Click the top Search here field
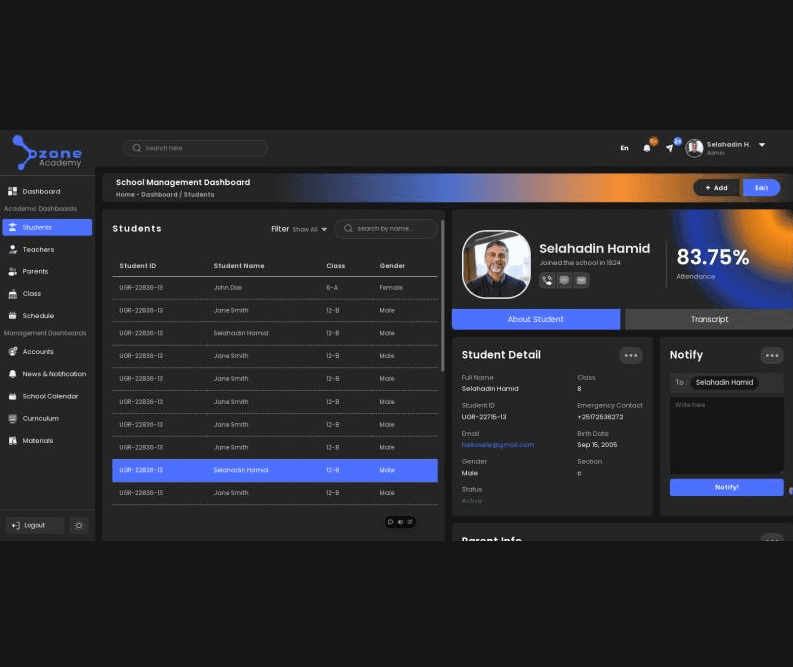Image resolution: width=793 pixels, height=667 pixels. click(195, 148)
